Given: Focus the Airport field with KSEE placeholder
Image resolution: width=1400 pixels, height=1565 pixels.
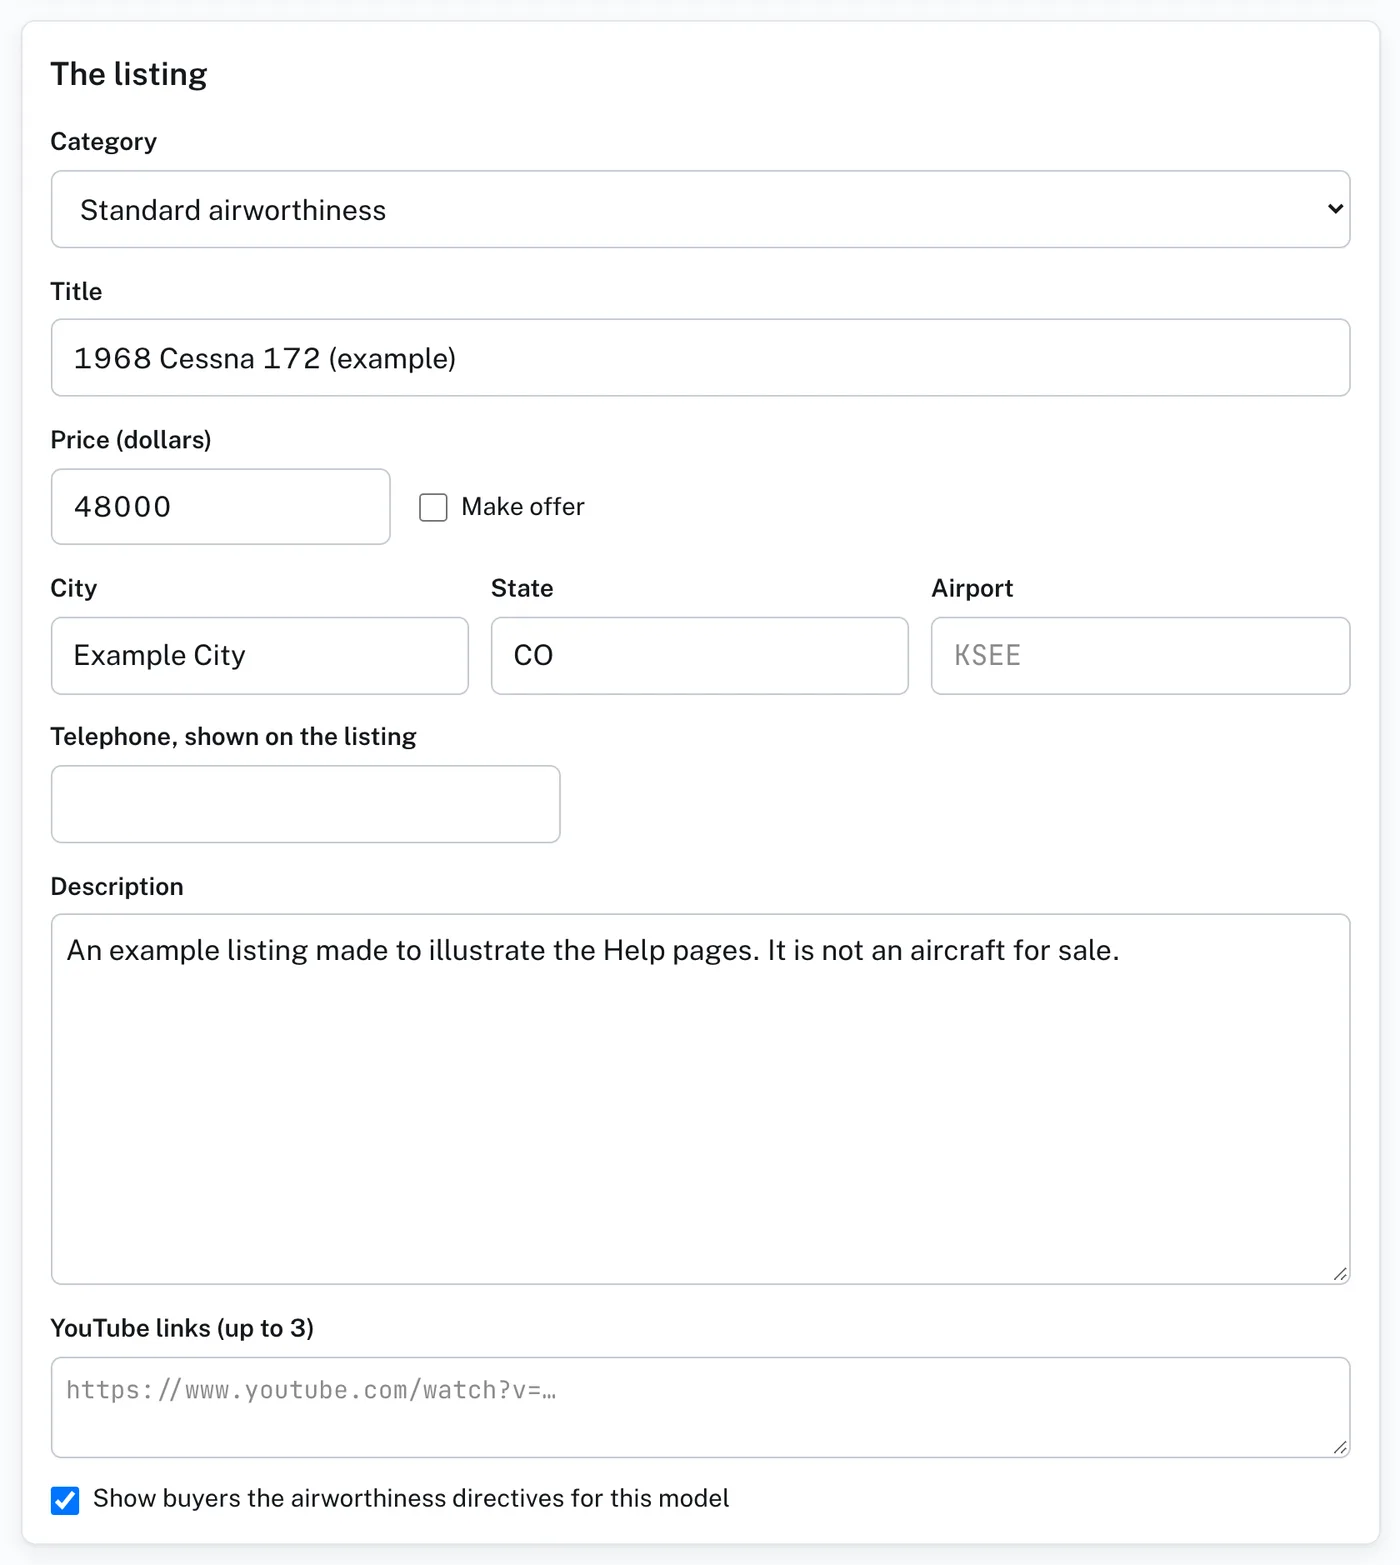Looking at the screenshot, I should click(x=1140, y=656).
